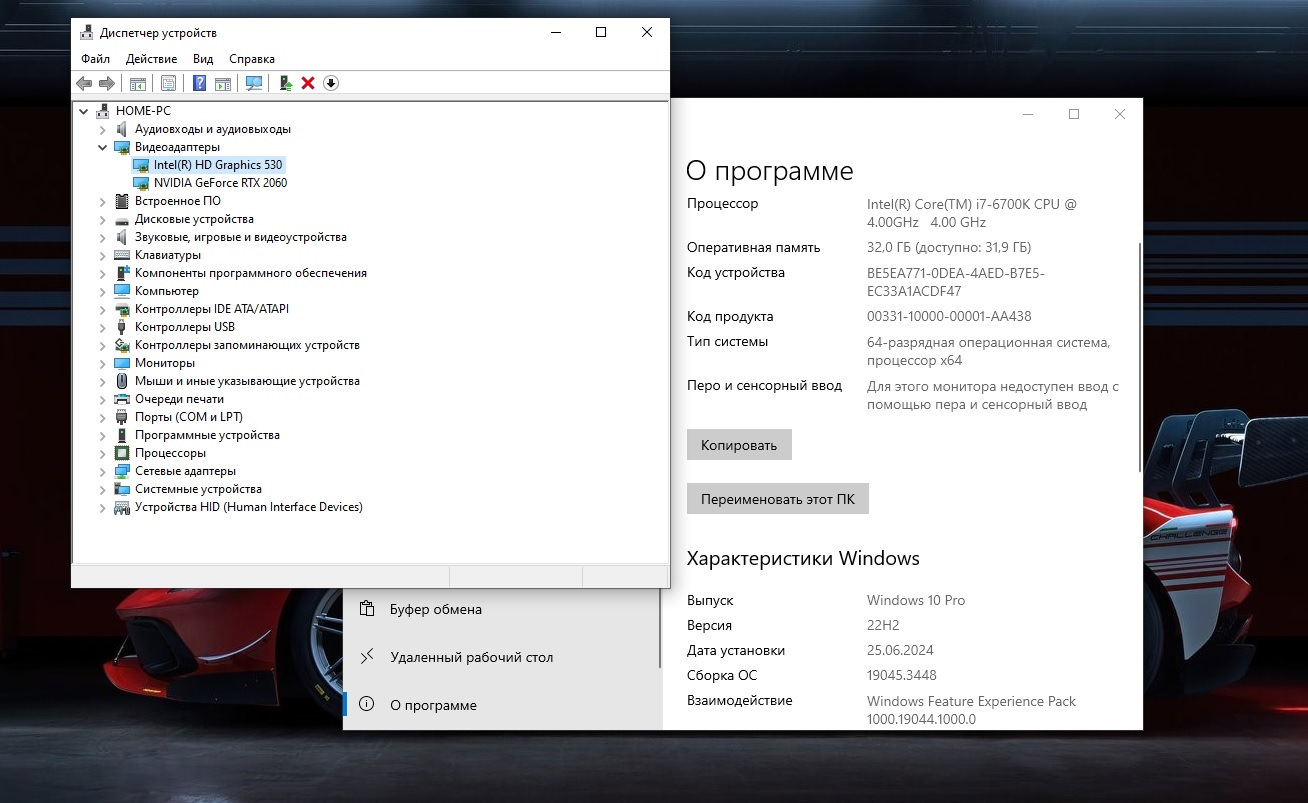Open the Действие menu
This screenshot has height=803, width=1308.
(151, 59)
